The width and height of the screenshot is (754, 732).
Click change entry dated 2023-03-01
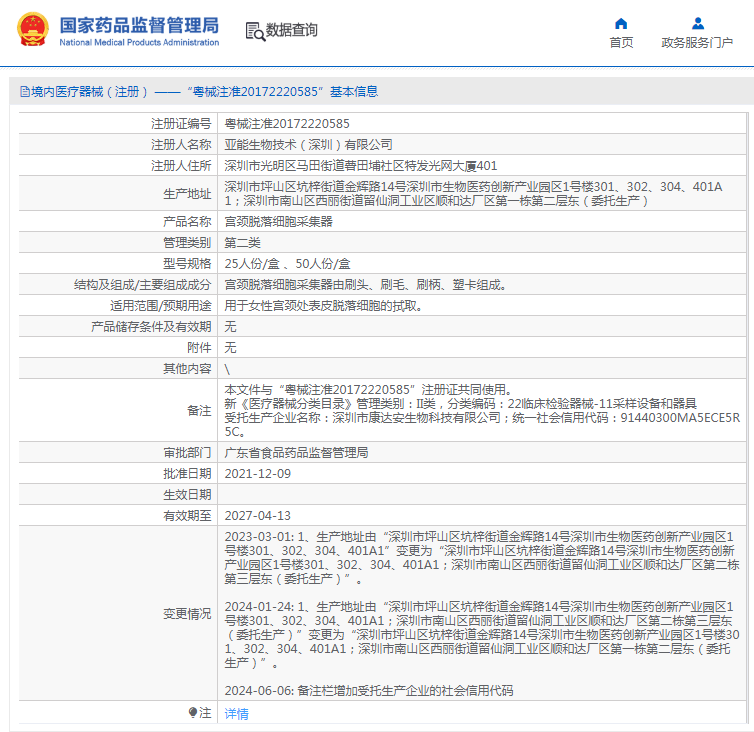click(482, 558)
